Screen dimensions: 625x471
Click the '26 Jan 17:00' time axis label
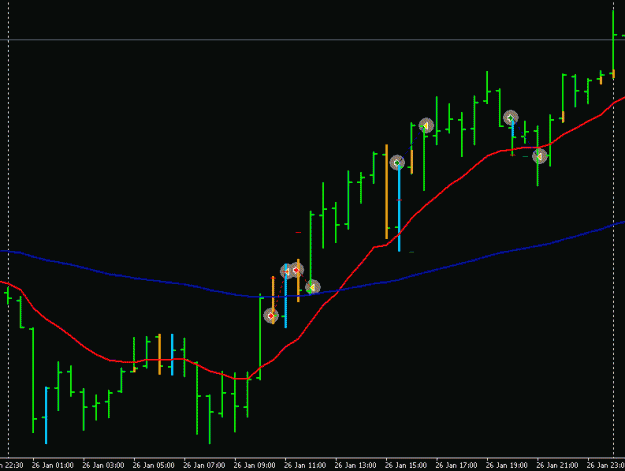tap(456, 465)
